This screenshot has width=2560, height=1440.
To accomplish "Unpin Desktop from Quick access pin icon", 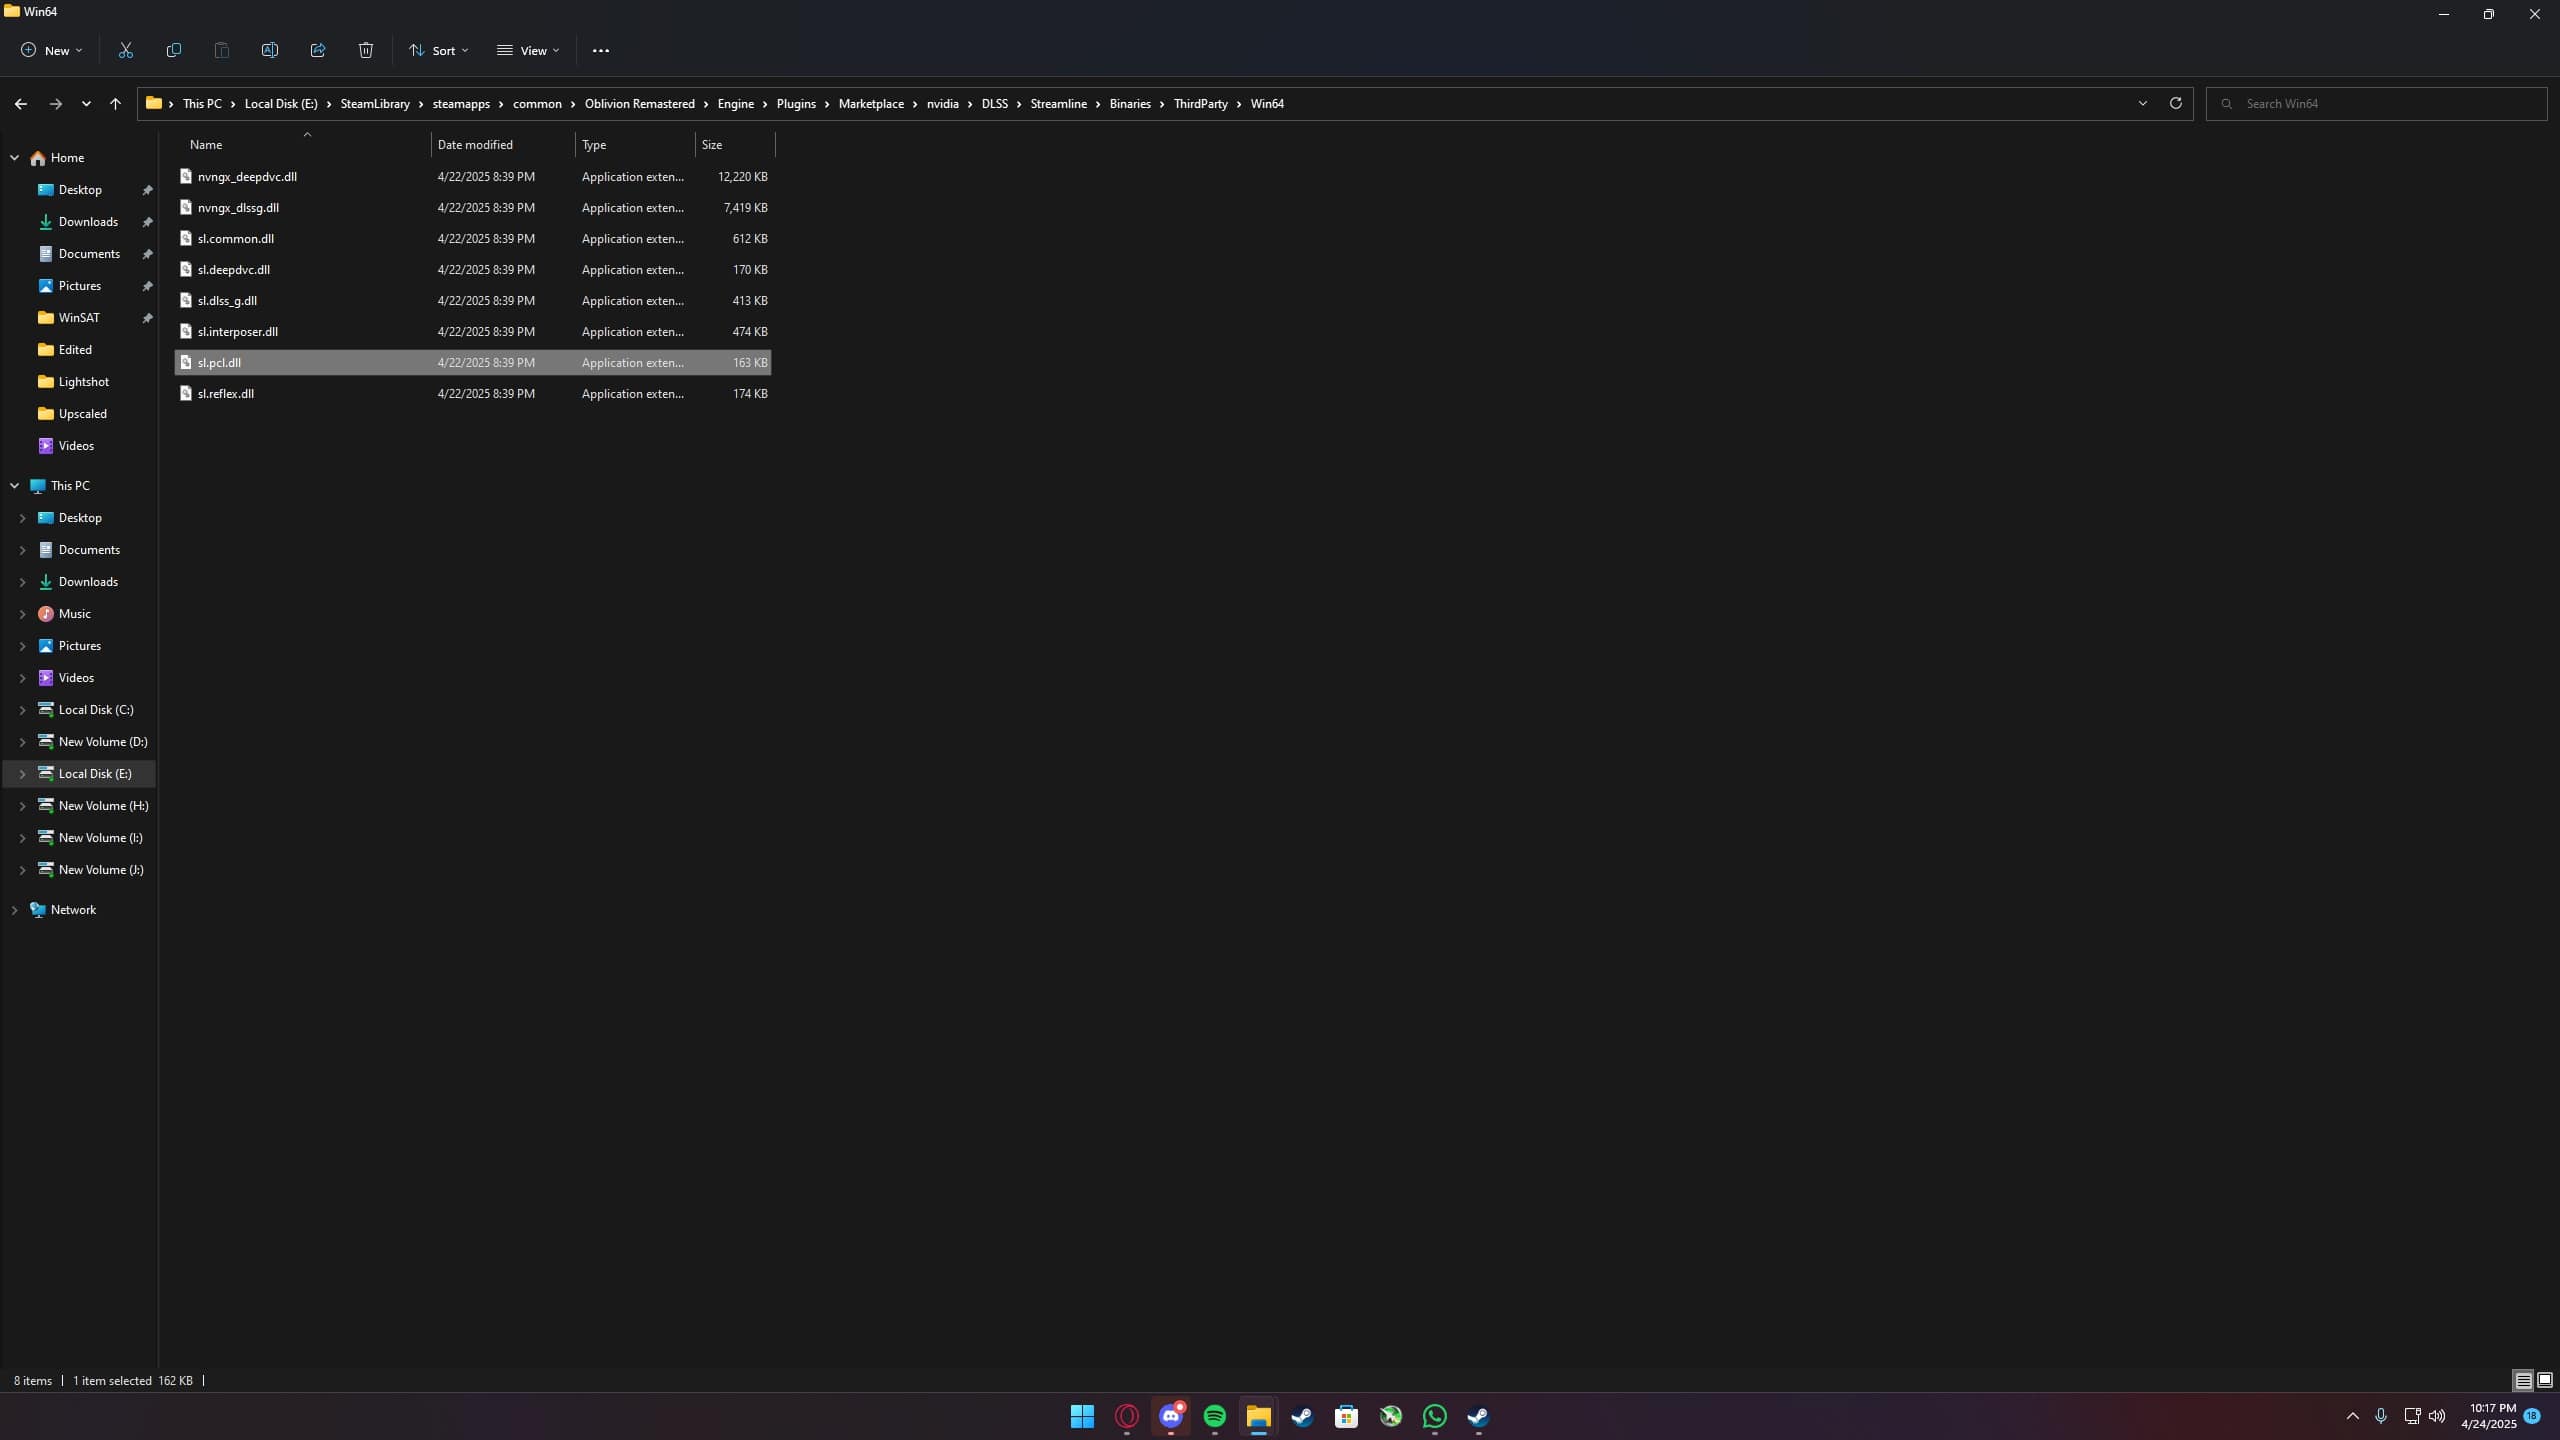I will (147, 190).
